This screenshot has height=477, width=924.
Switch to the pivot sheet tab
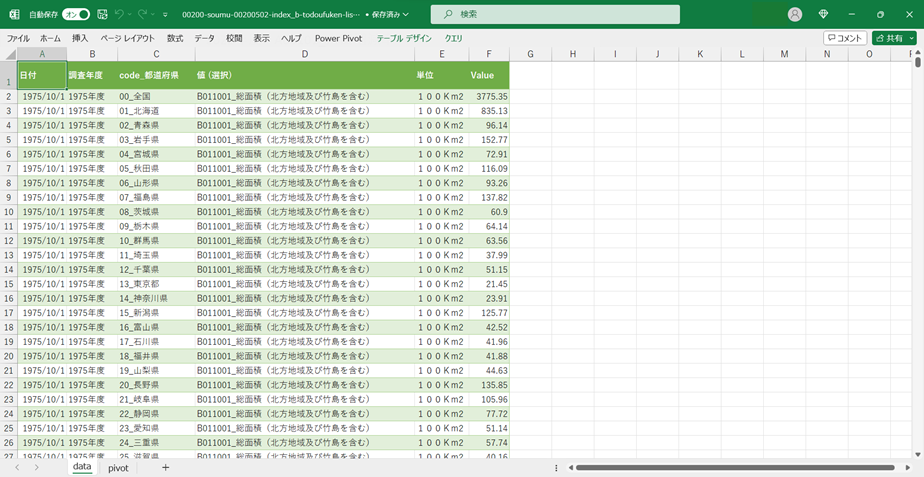coord(118,467)
